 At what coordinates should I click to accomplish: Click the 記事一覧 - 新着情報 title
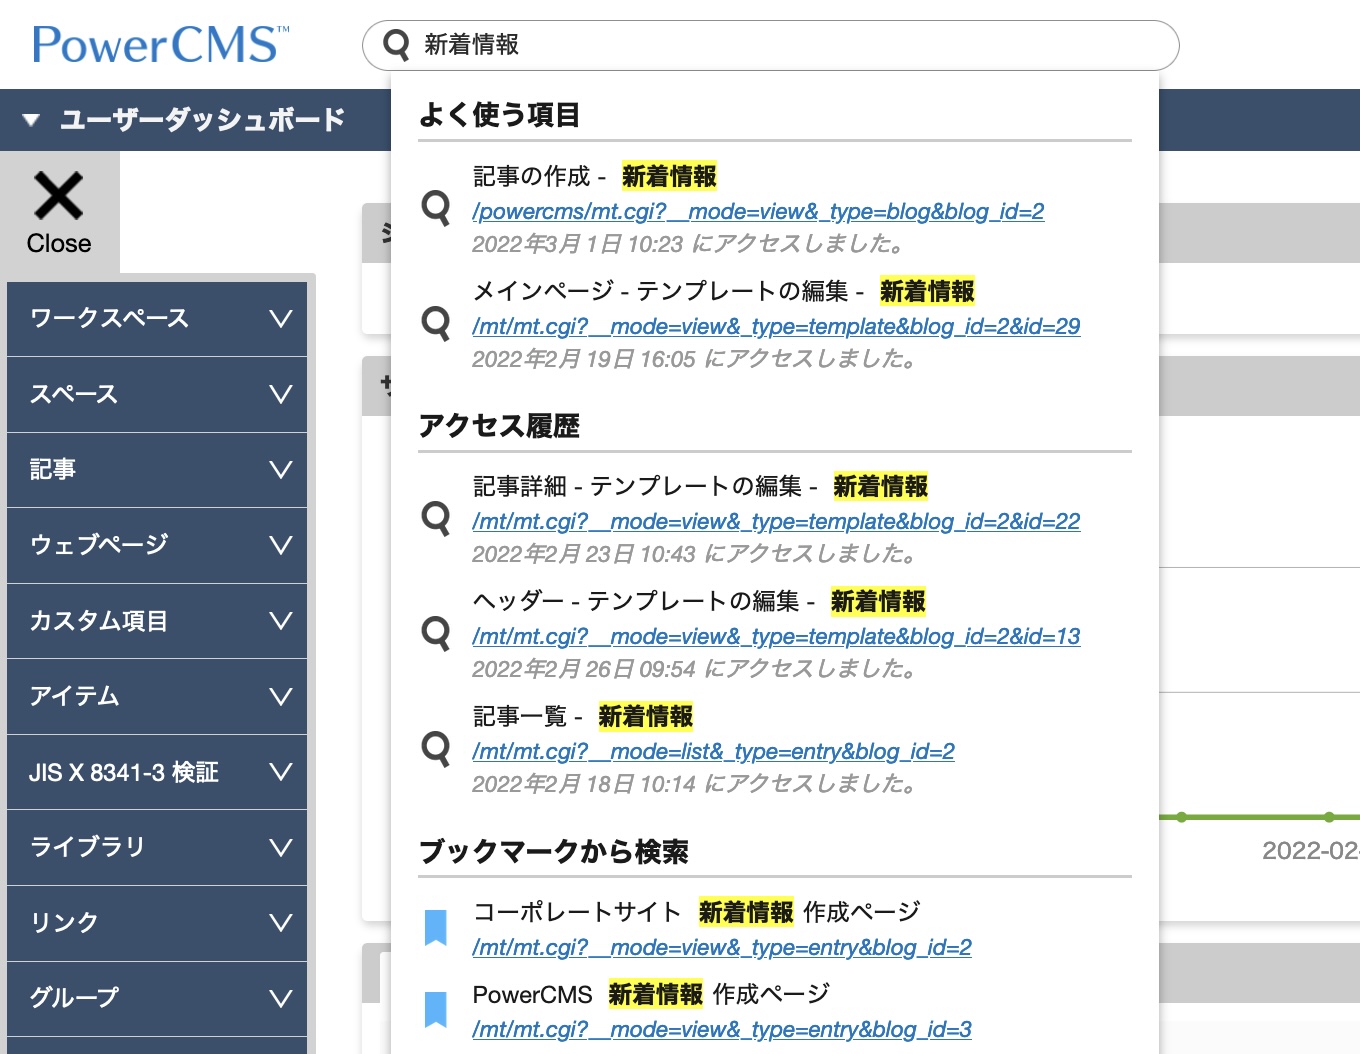pyautogui.click(x=583, y=717)
